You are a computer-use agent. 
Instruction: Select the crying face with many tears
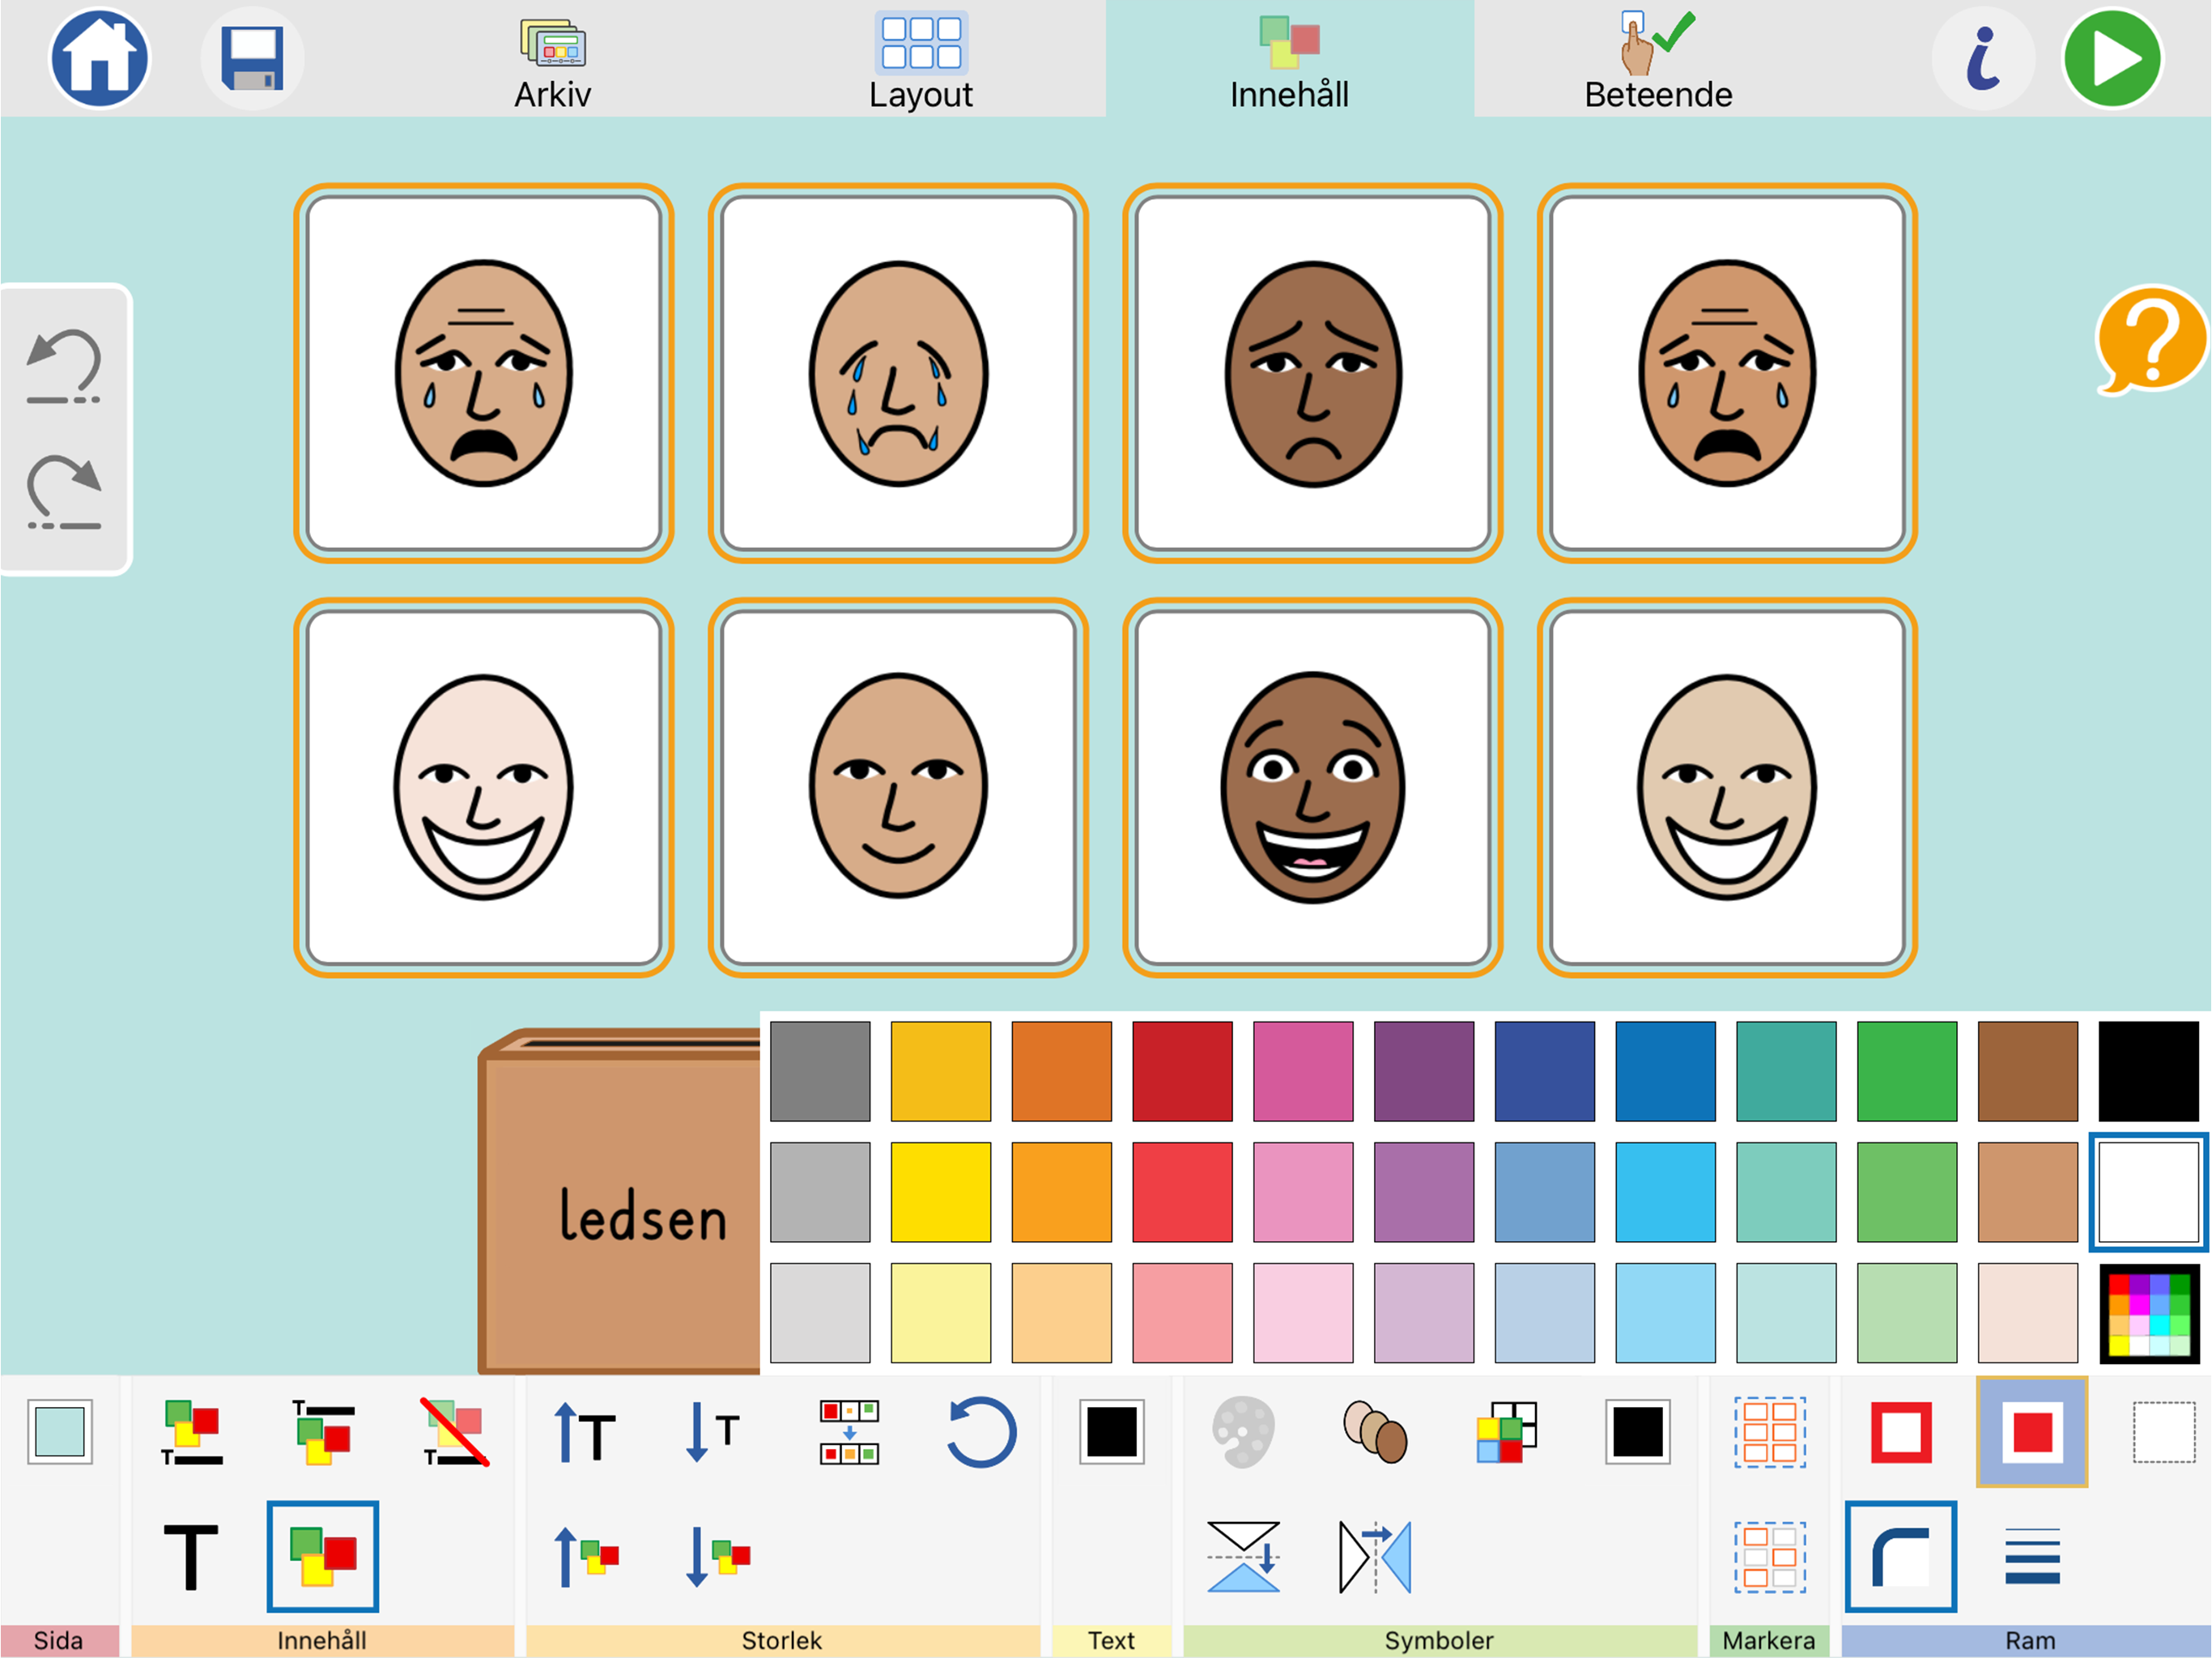[898, 373]
